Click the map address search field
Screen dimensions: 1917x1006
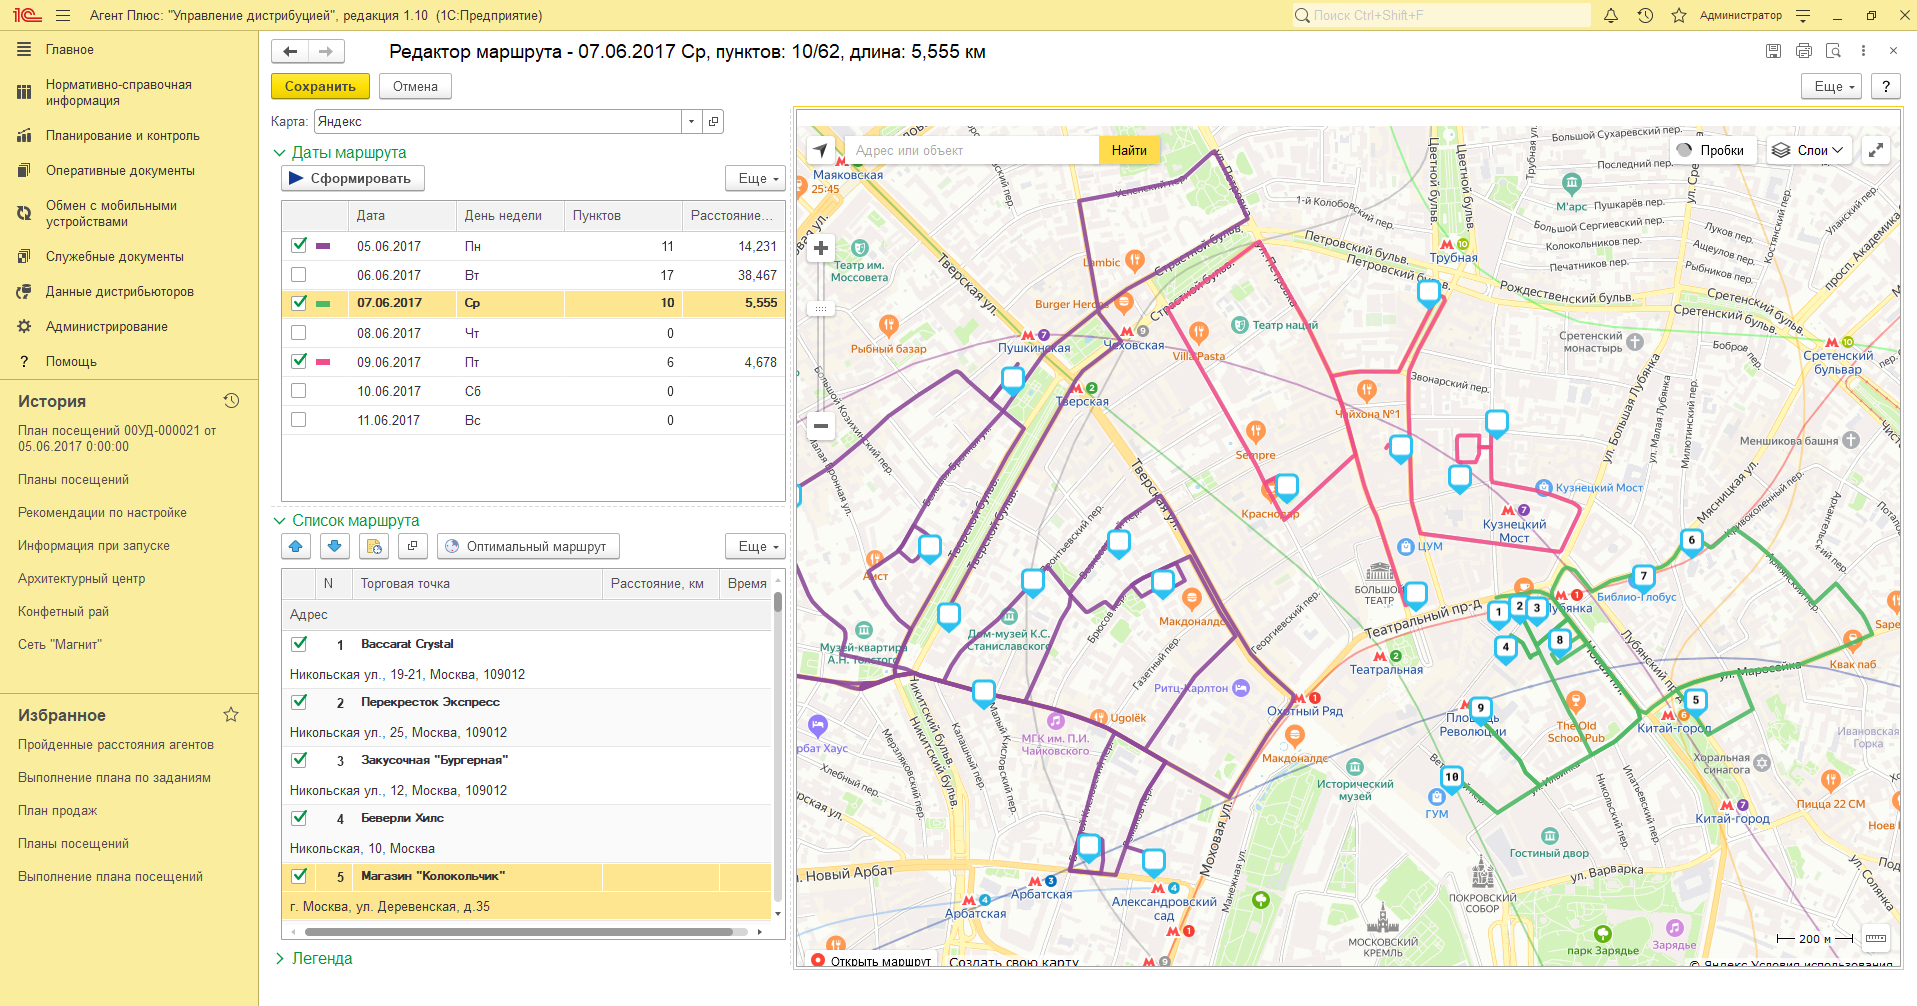click(970, 150)
